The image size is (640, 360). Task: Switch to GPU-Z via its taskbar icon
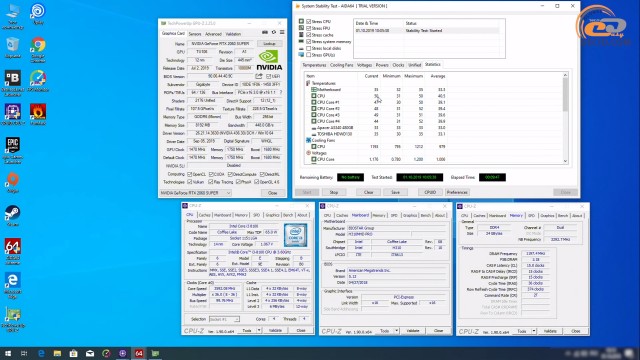[x=155, y=353]
